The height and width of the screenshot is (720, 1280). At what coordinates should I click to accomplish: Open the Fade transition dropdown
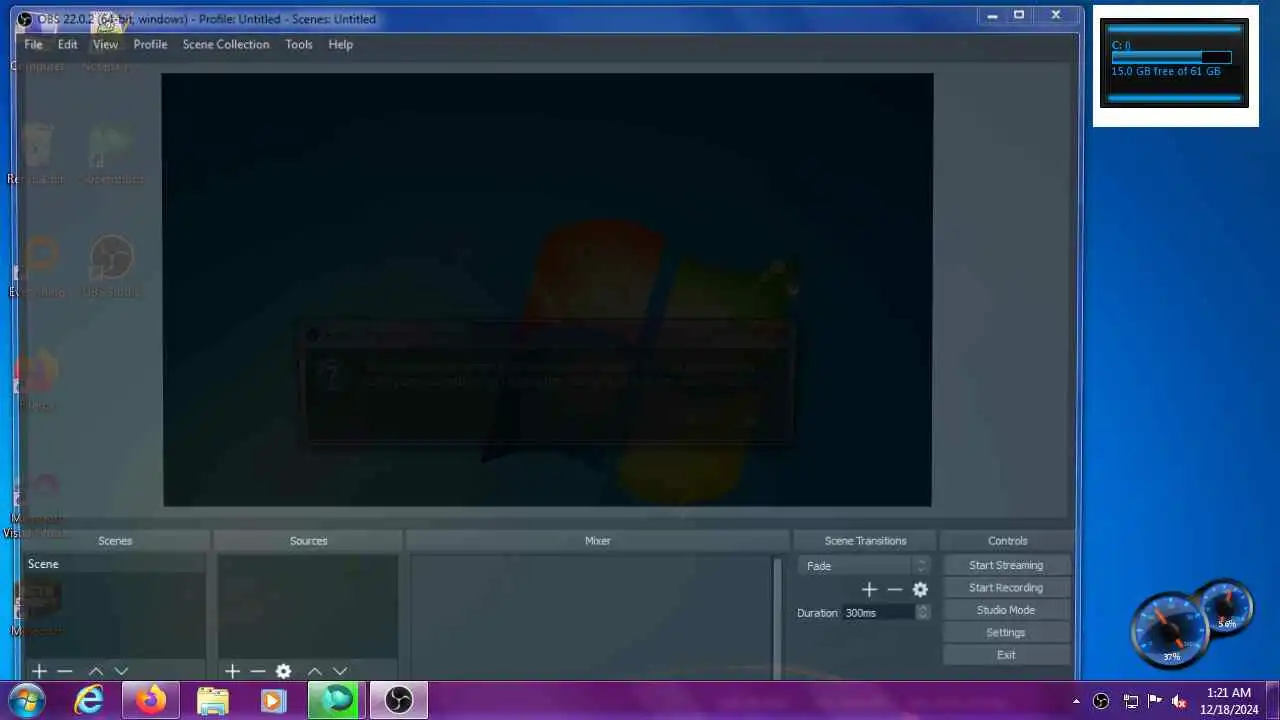865,566
